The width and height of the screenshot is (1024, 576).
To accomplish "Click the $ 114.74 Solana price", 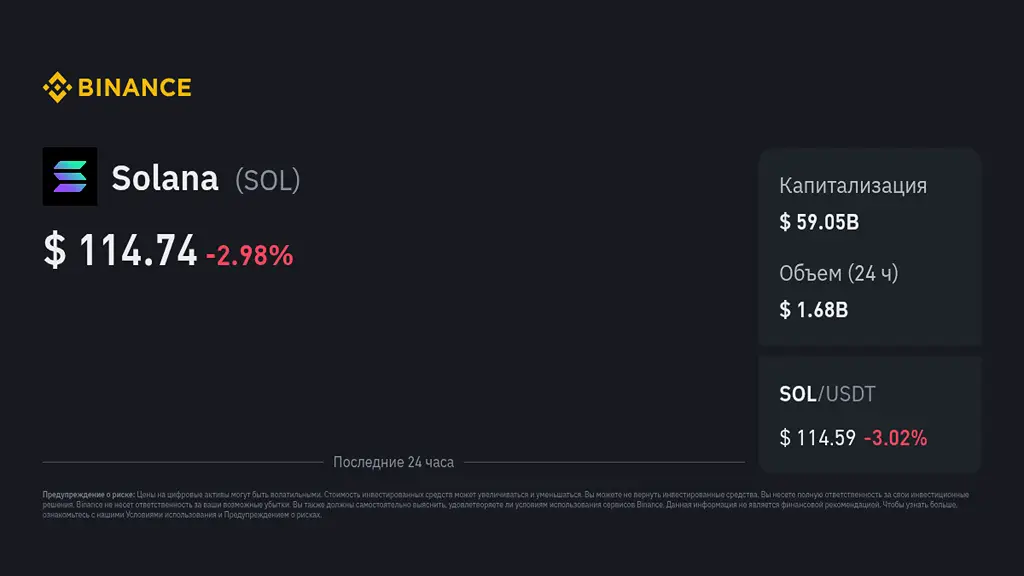I will pyautogui.click(x=120, y=251).
